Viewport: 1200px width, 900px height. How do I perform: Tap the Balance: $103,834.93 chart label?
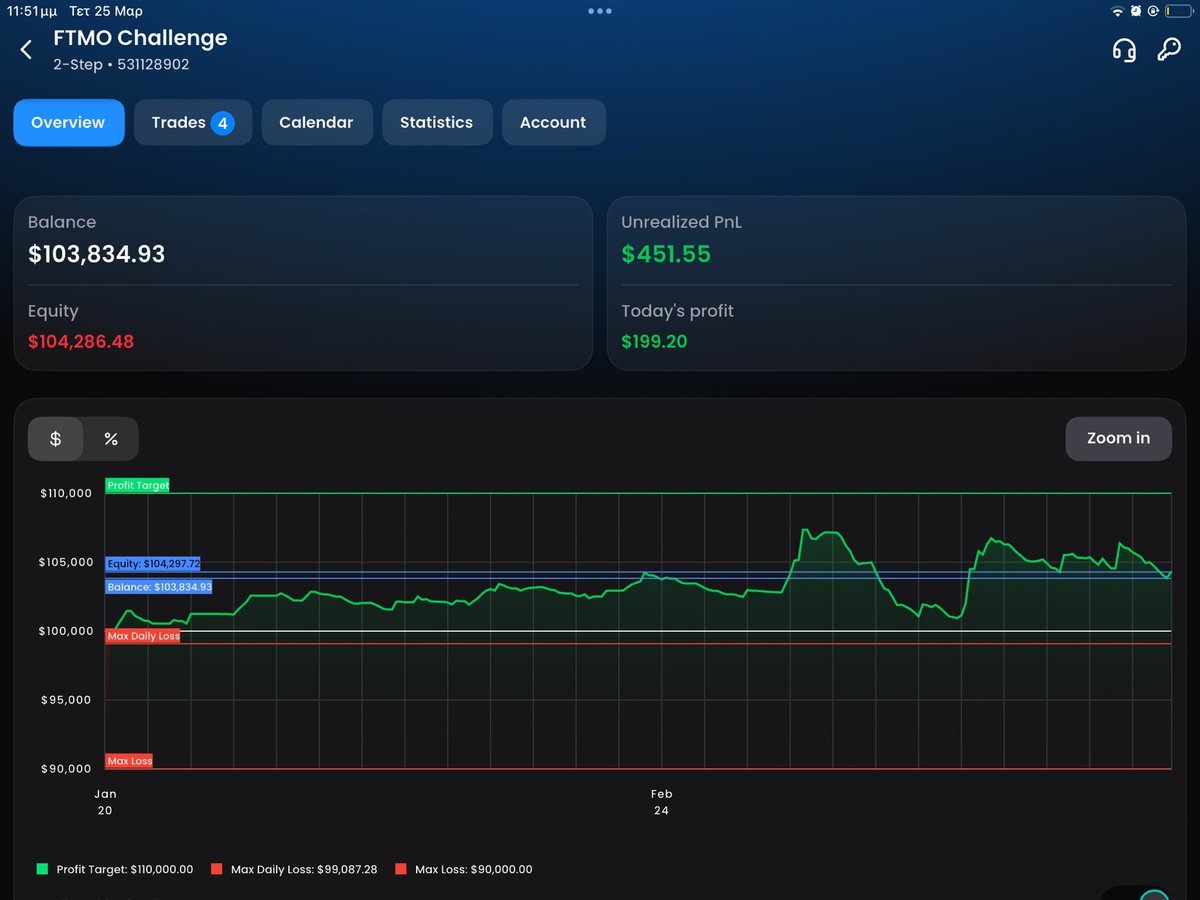coord(159,587)
